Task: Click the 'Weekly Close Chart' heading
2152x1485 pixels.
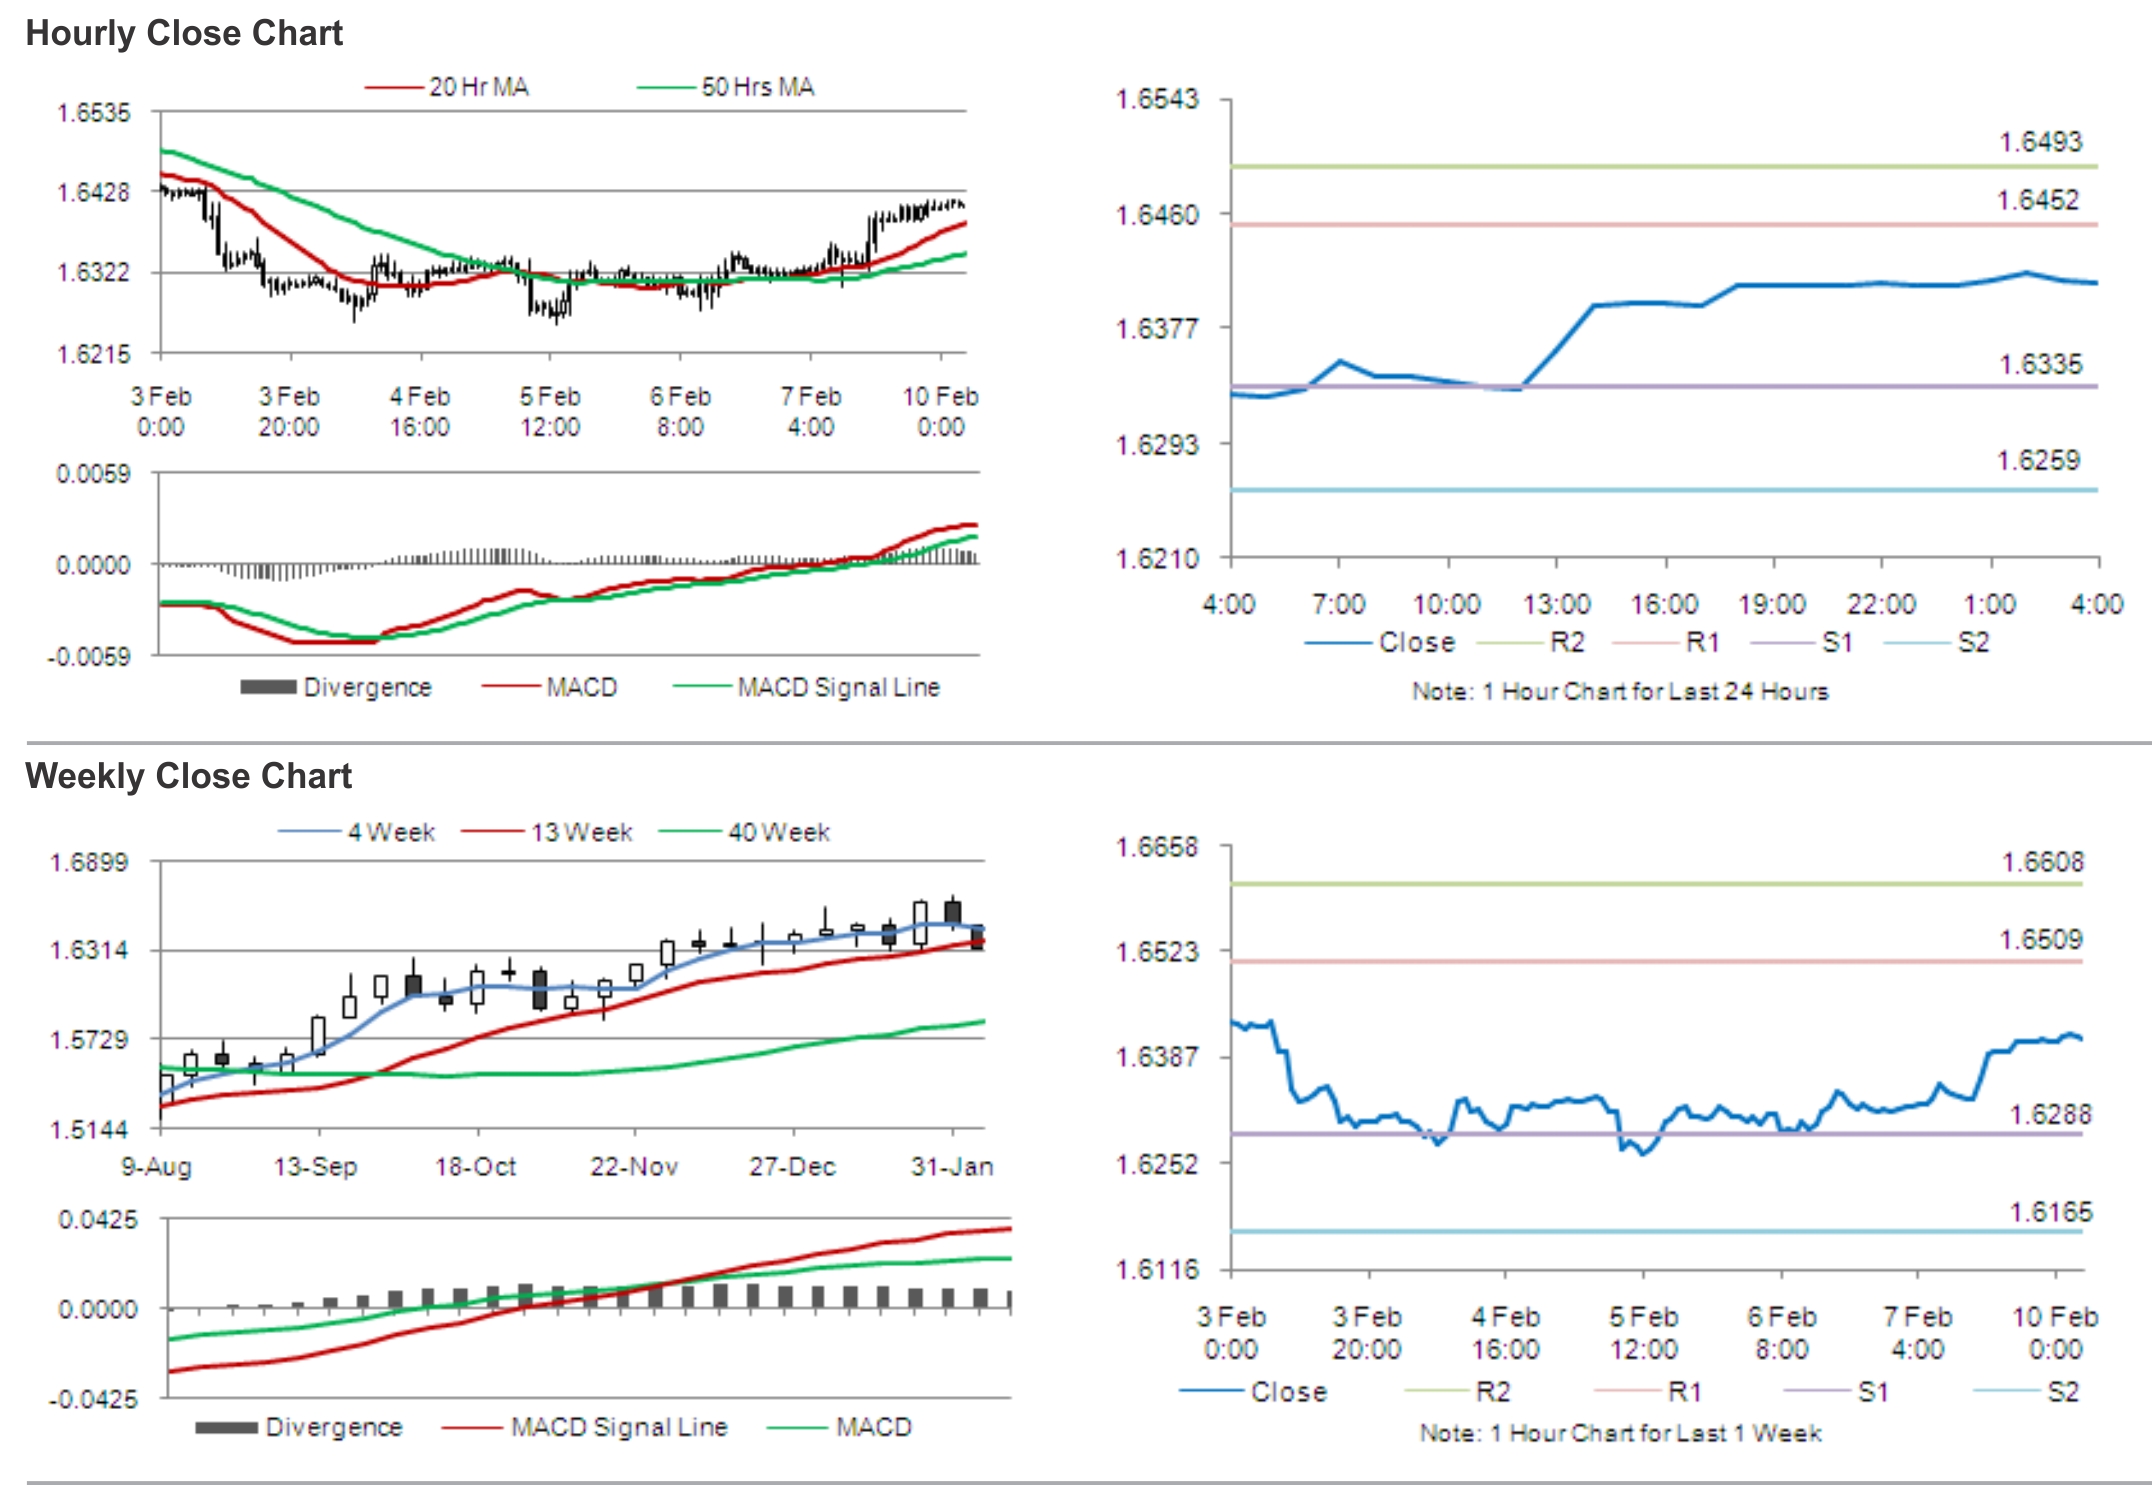Action: tap(189, 776)
